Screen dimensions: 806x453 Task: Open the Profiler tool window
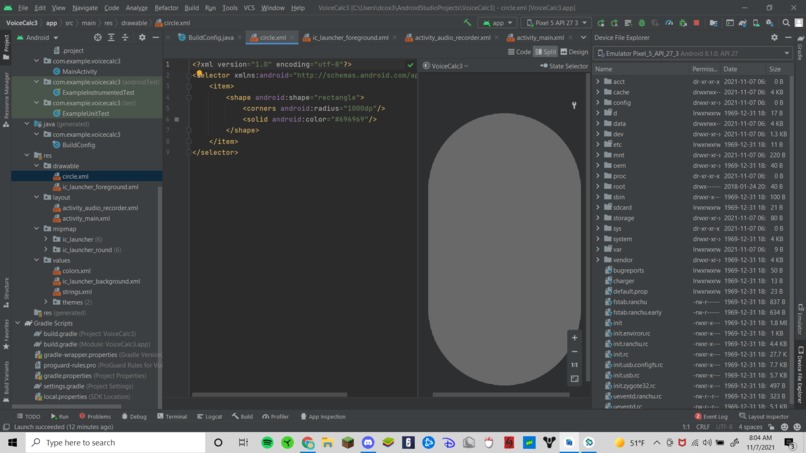(x=276, y=416)
